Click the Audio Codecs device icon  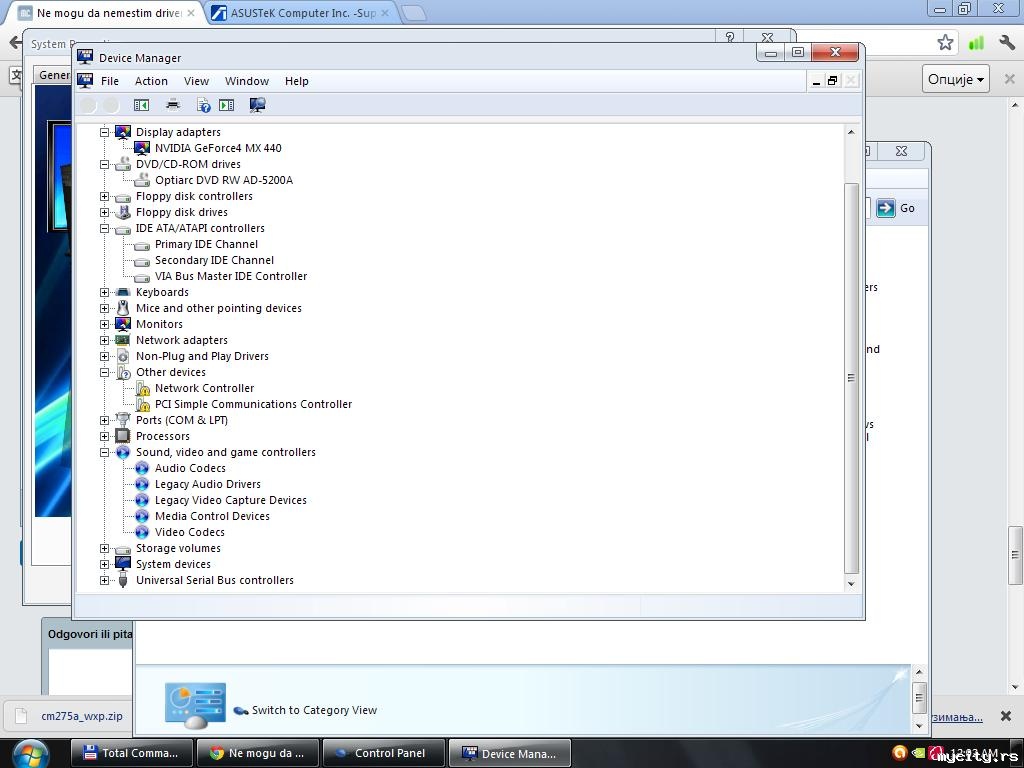click(142, 468)
